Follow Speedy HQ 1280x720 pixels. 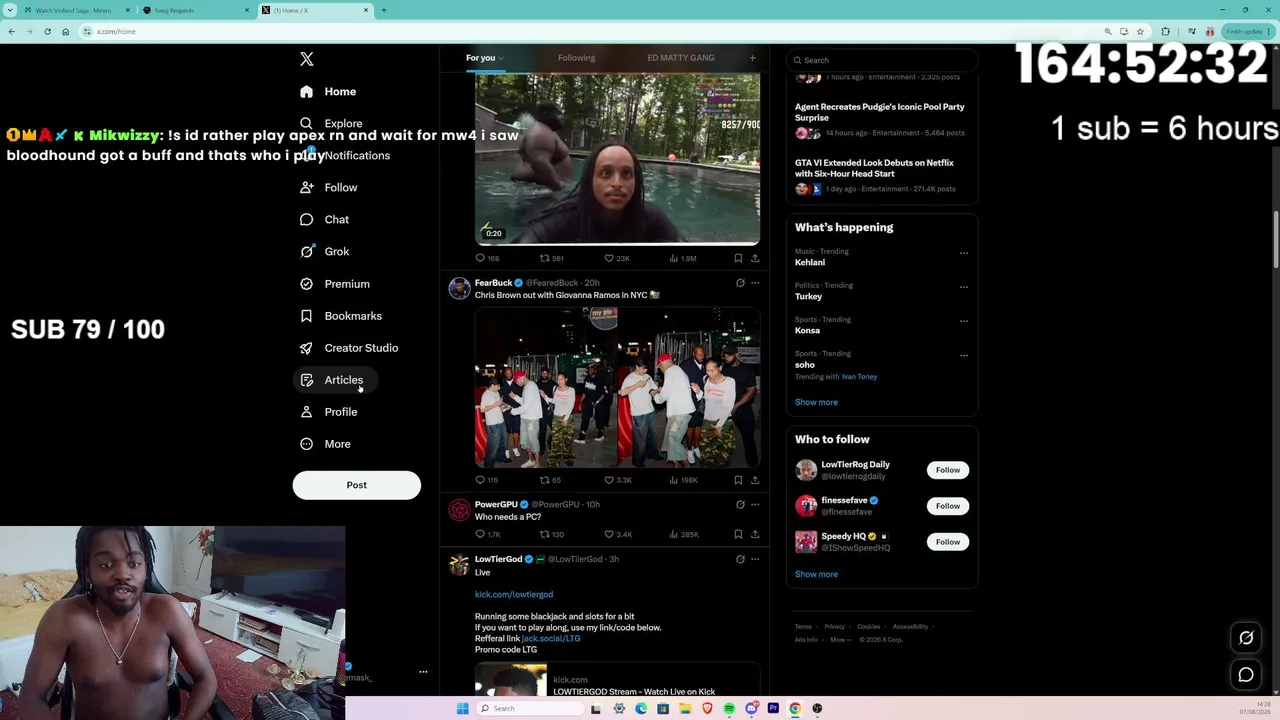point(948,542)
